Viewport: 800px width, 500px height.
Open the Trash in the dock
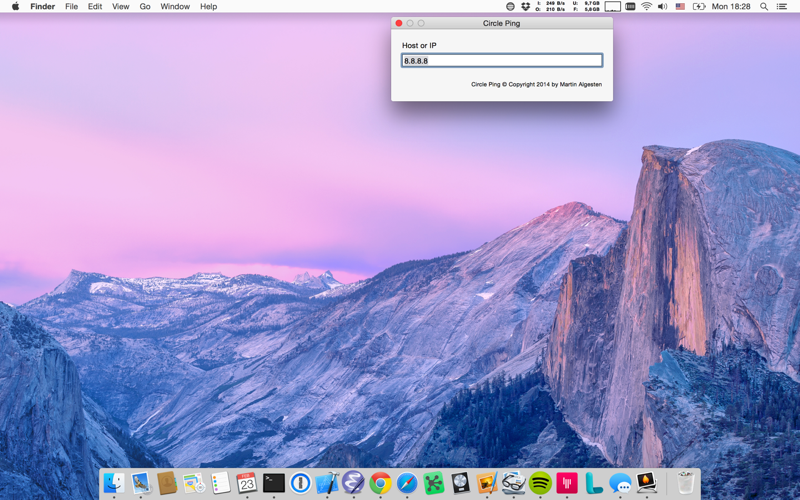coord(686,483)
